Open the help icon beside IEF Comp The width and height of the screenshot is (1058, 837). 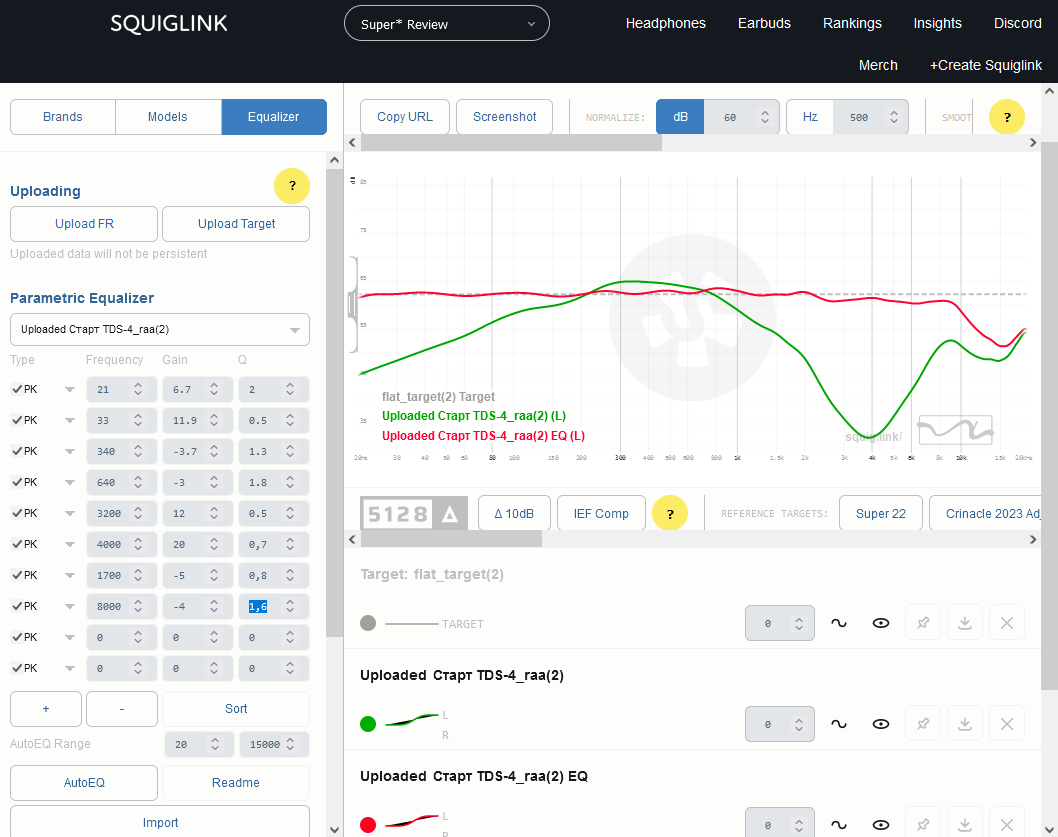[x=670, y=514]
